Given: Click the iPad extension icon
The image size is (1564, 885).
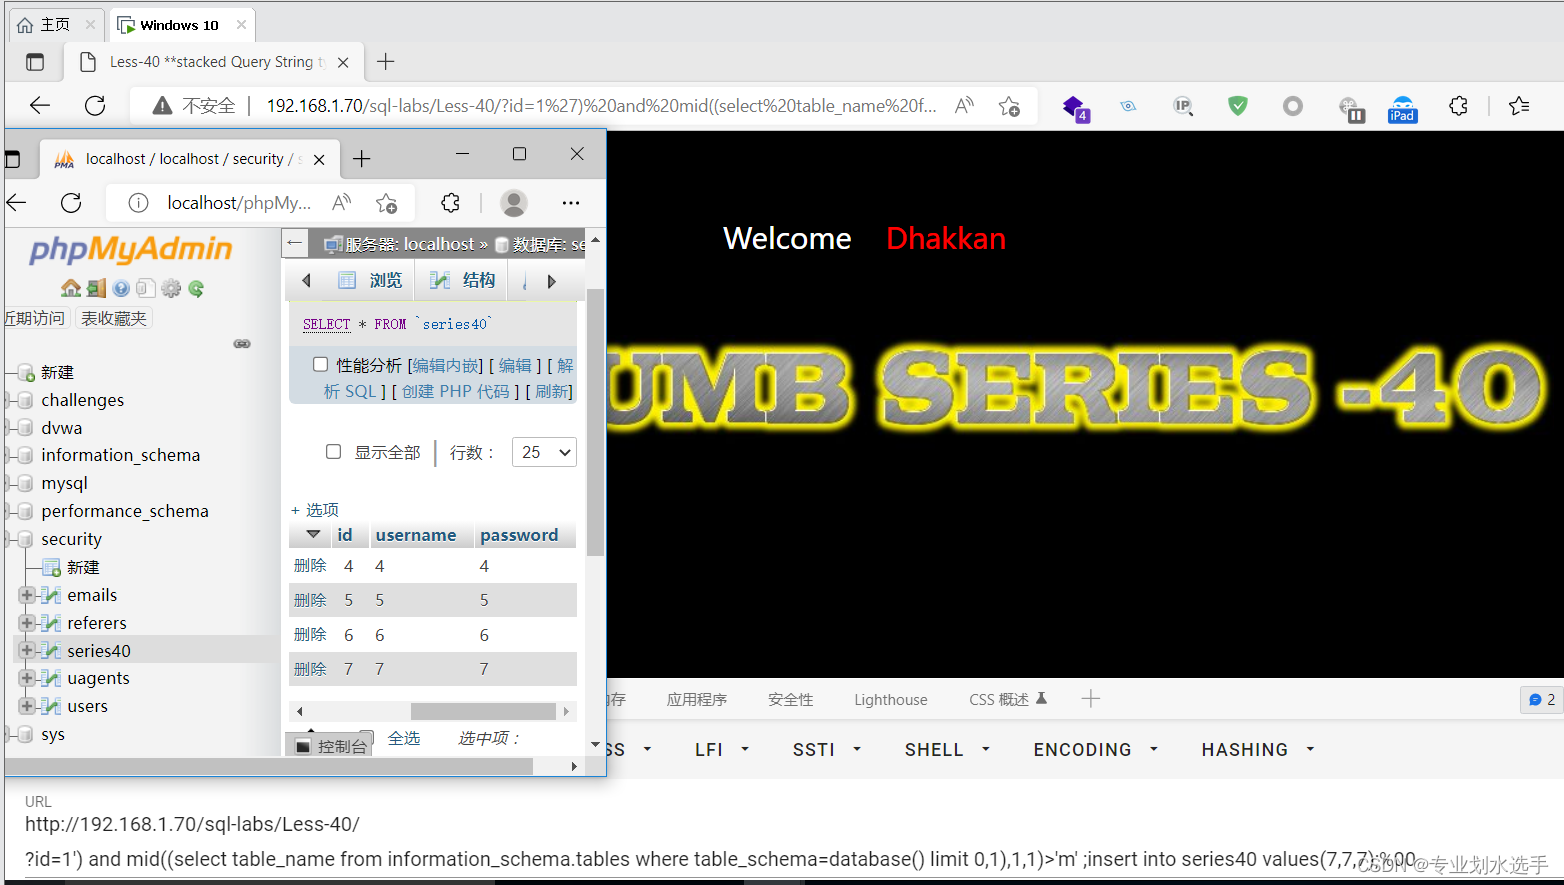Looking at the screenshot, I should pos(1402,109).
